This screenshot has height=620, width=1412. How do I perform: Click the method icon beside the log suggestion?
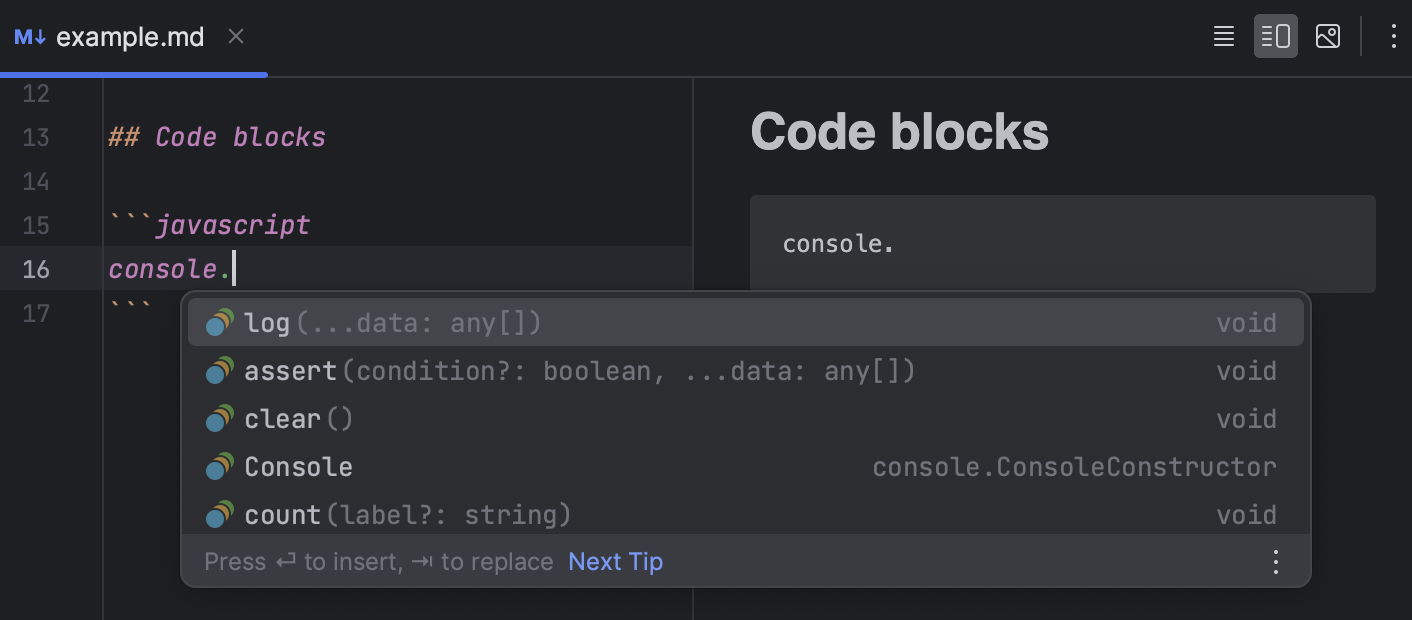pyautogui.click(x=219, y=322)
